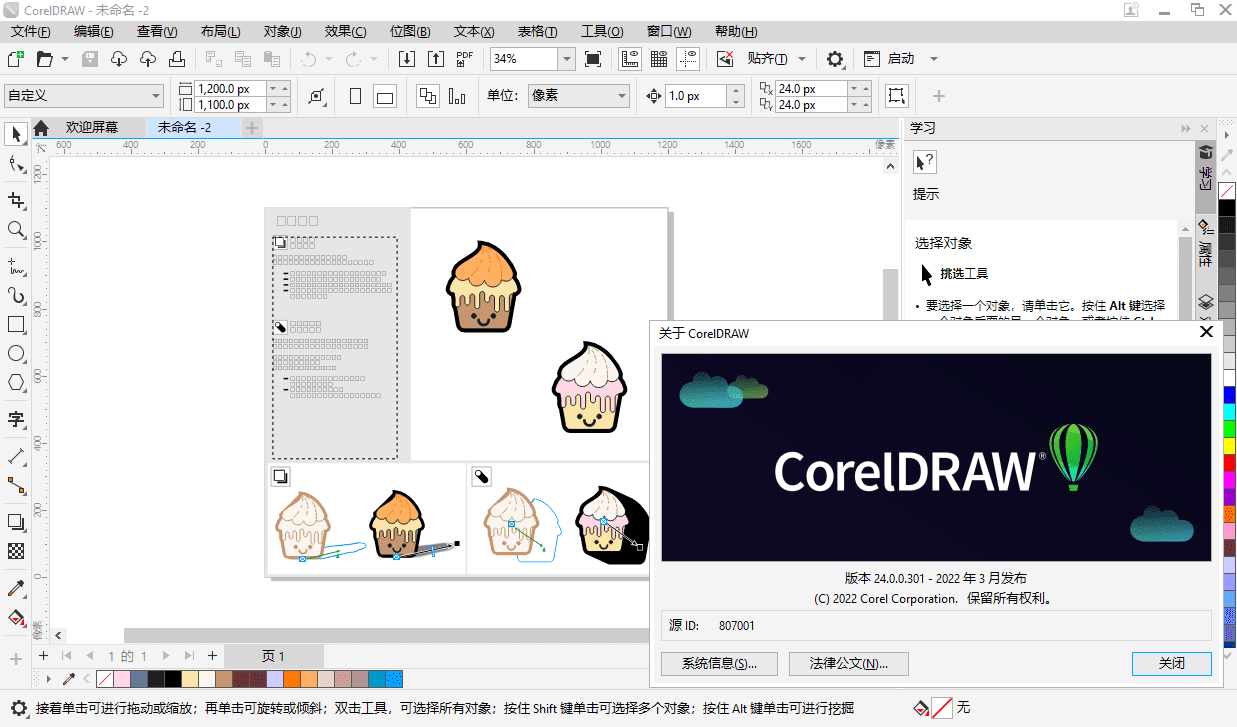Select the Artistic Media tool
The width and height of the screenshot is (1237, 727).
[16, 296]
